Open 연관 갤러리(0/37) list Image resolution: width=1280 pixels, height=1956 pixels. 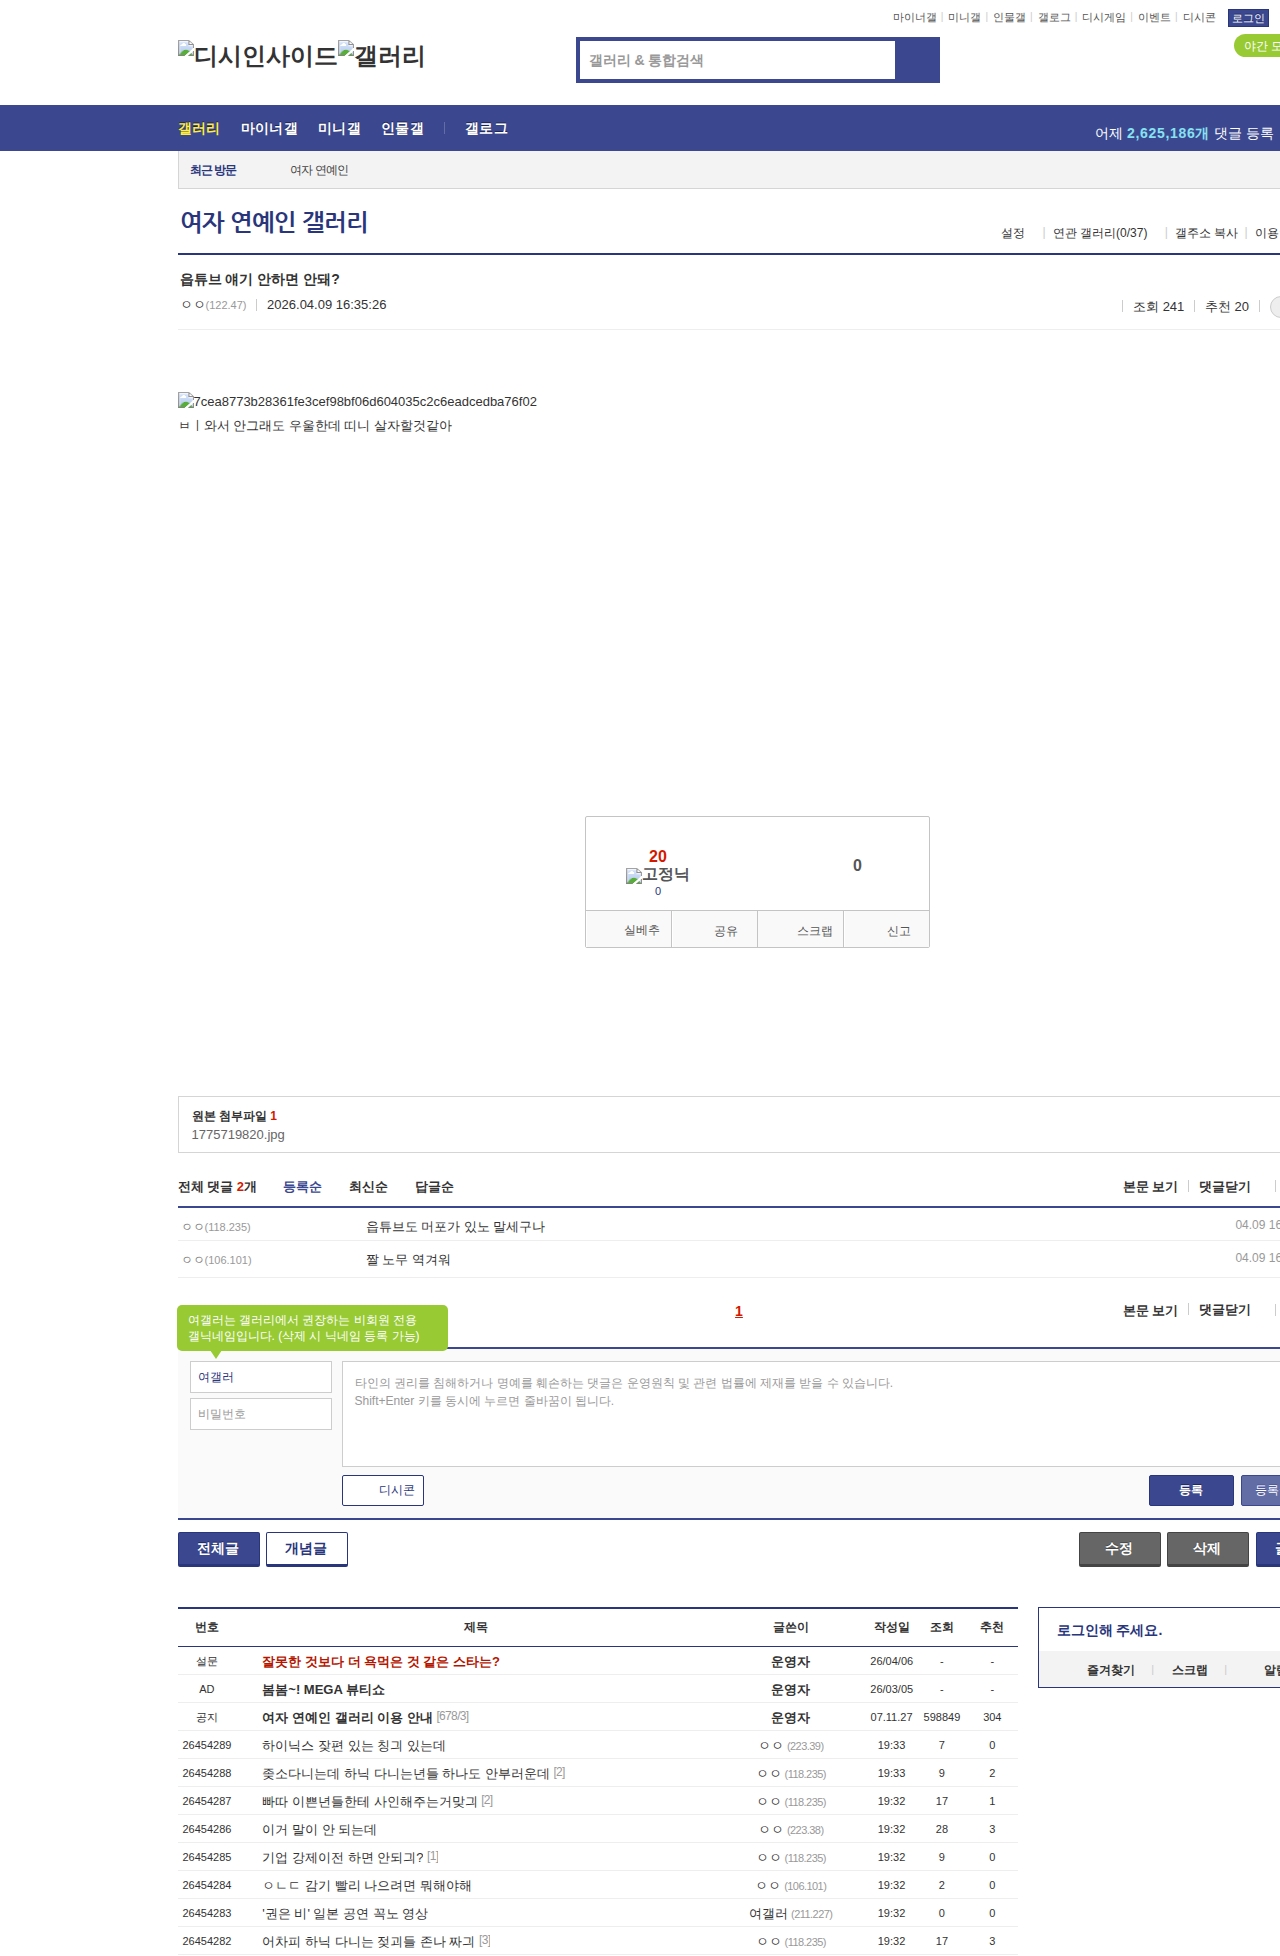(1100, 233)
